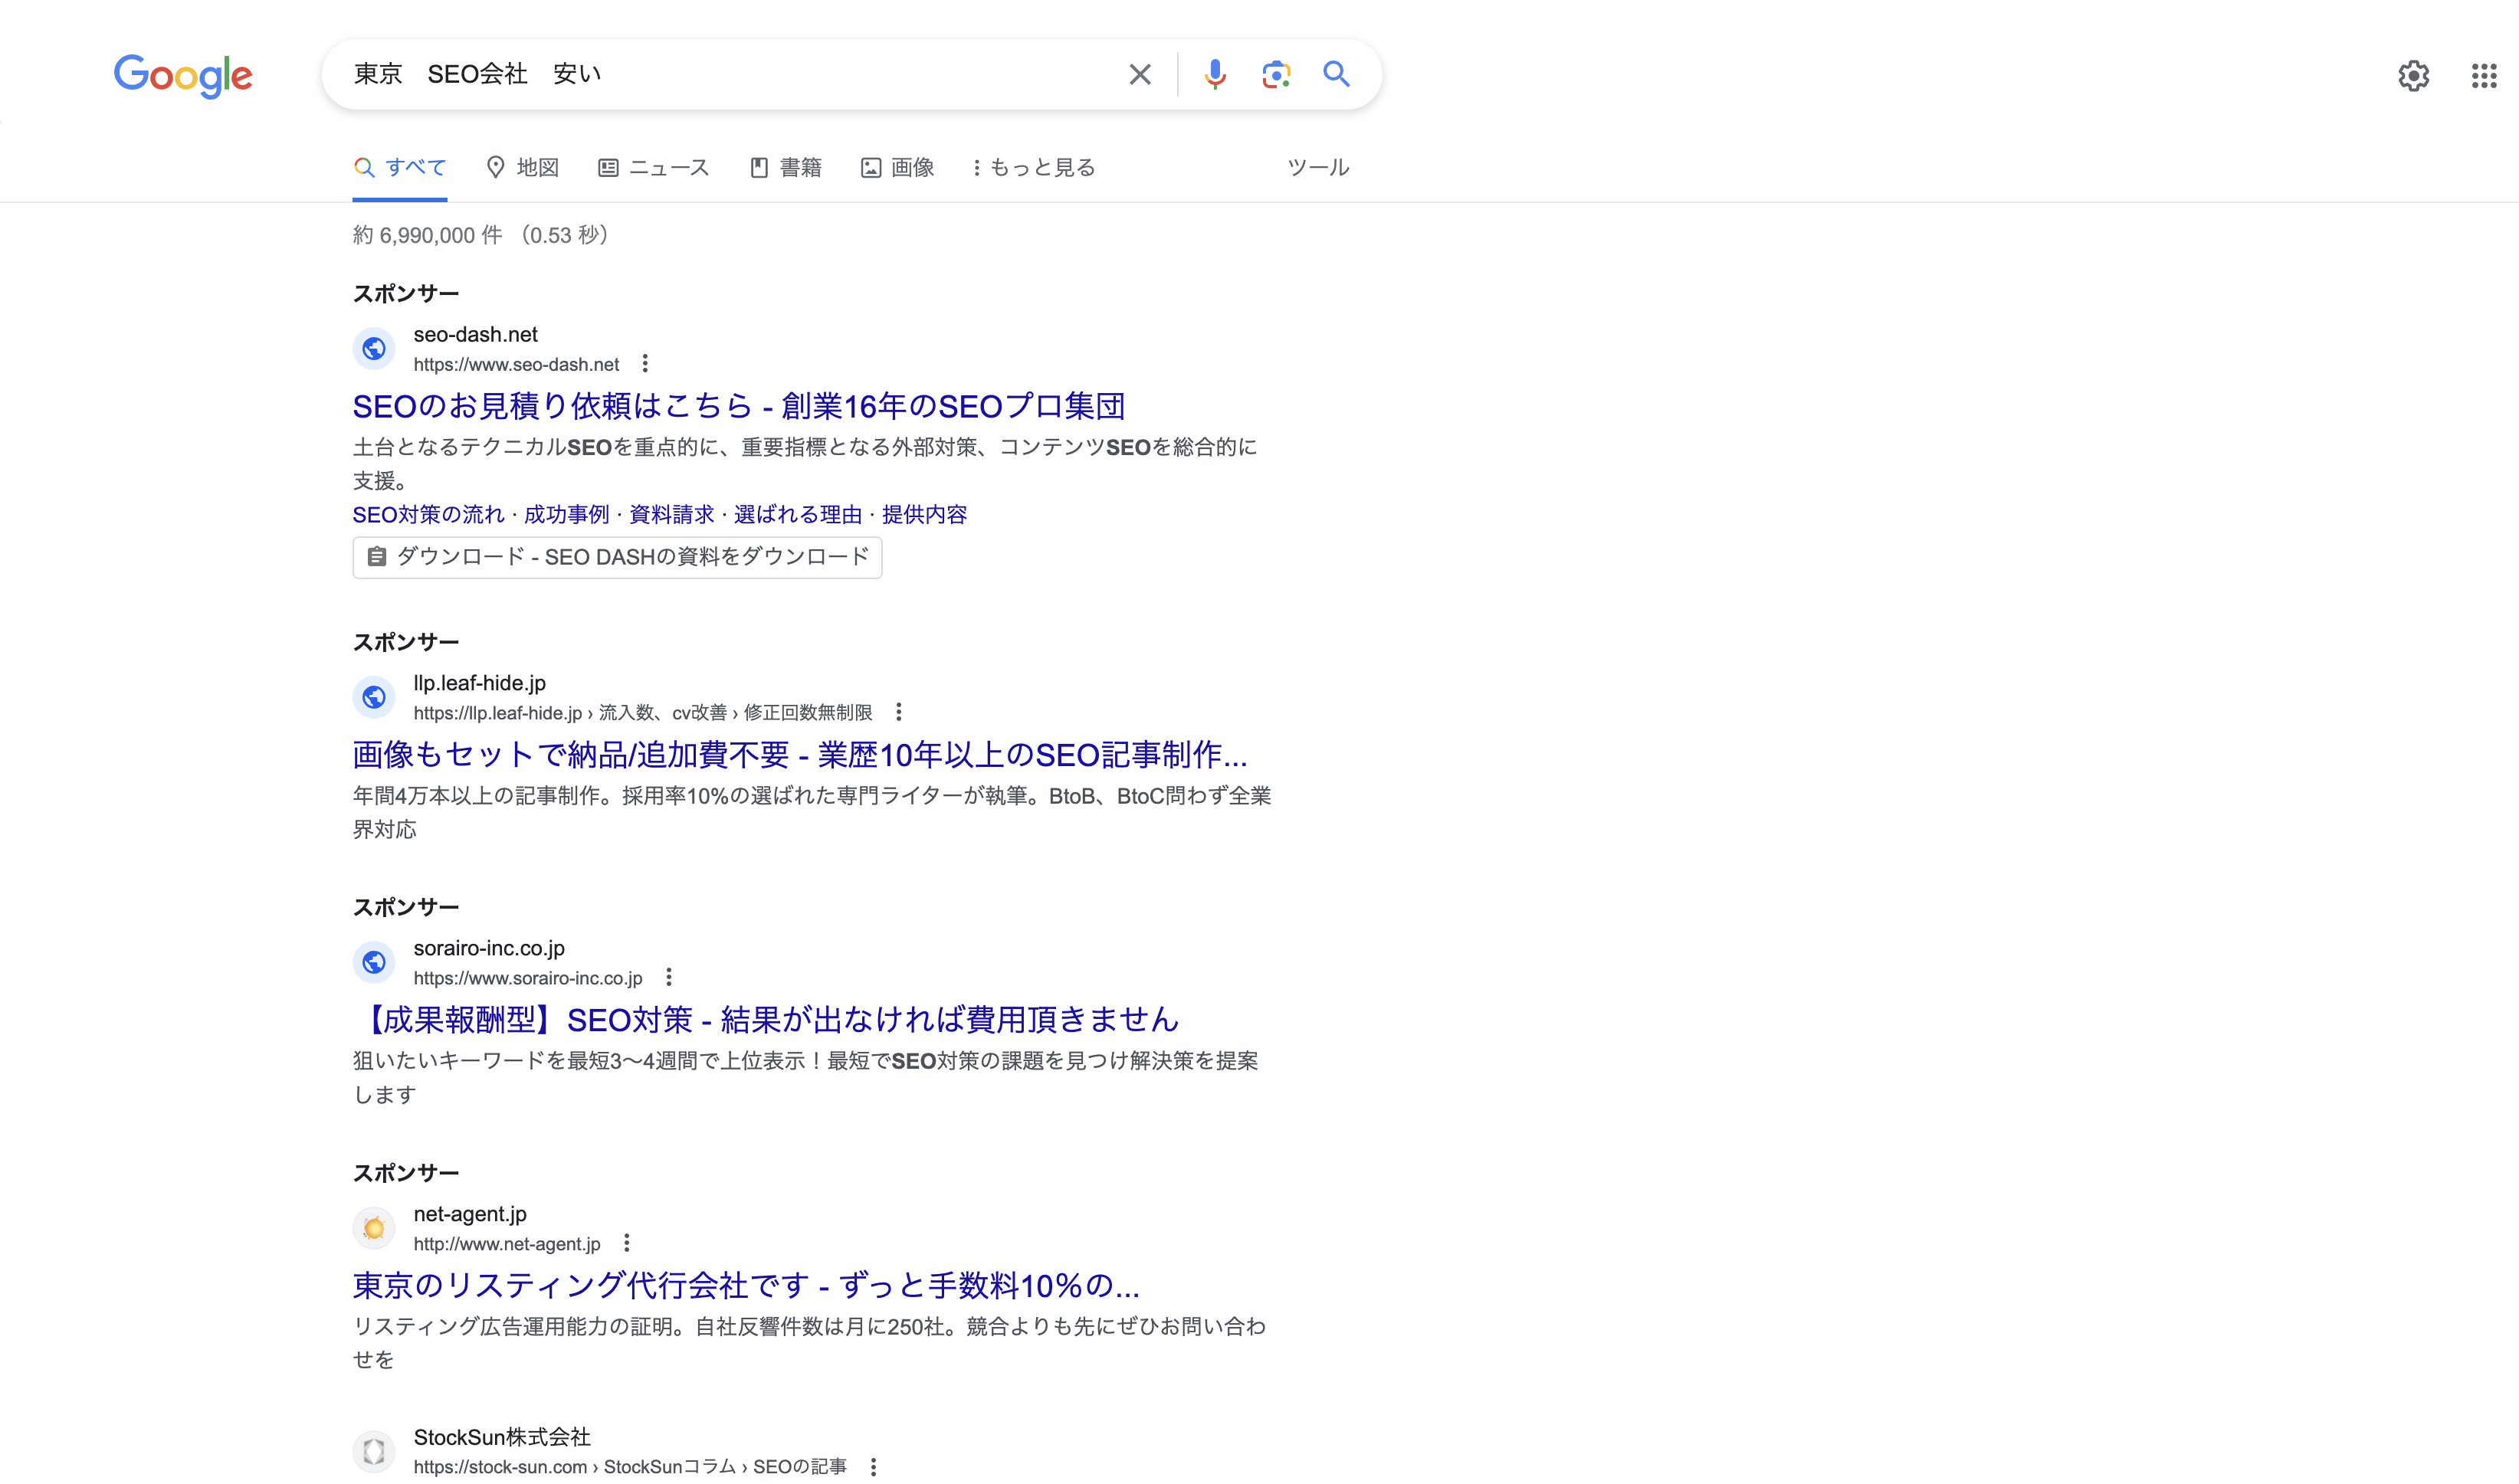Follow the 提供内容 sitelink
Screen dimensions: 2519x1484
pyautogui.click(x=925, y=515)
